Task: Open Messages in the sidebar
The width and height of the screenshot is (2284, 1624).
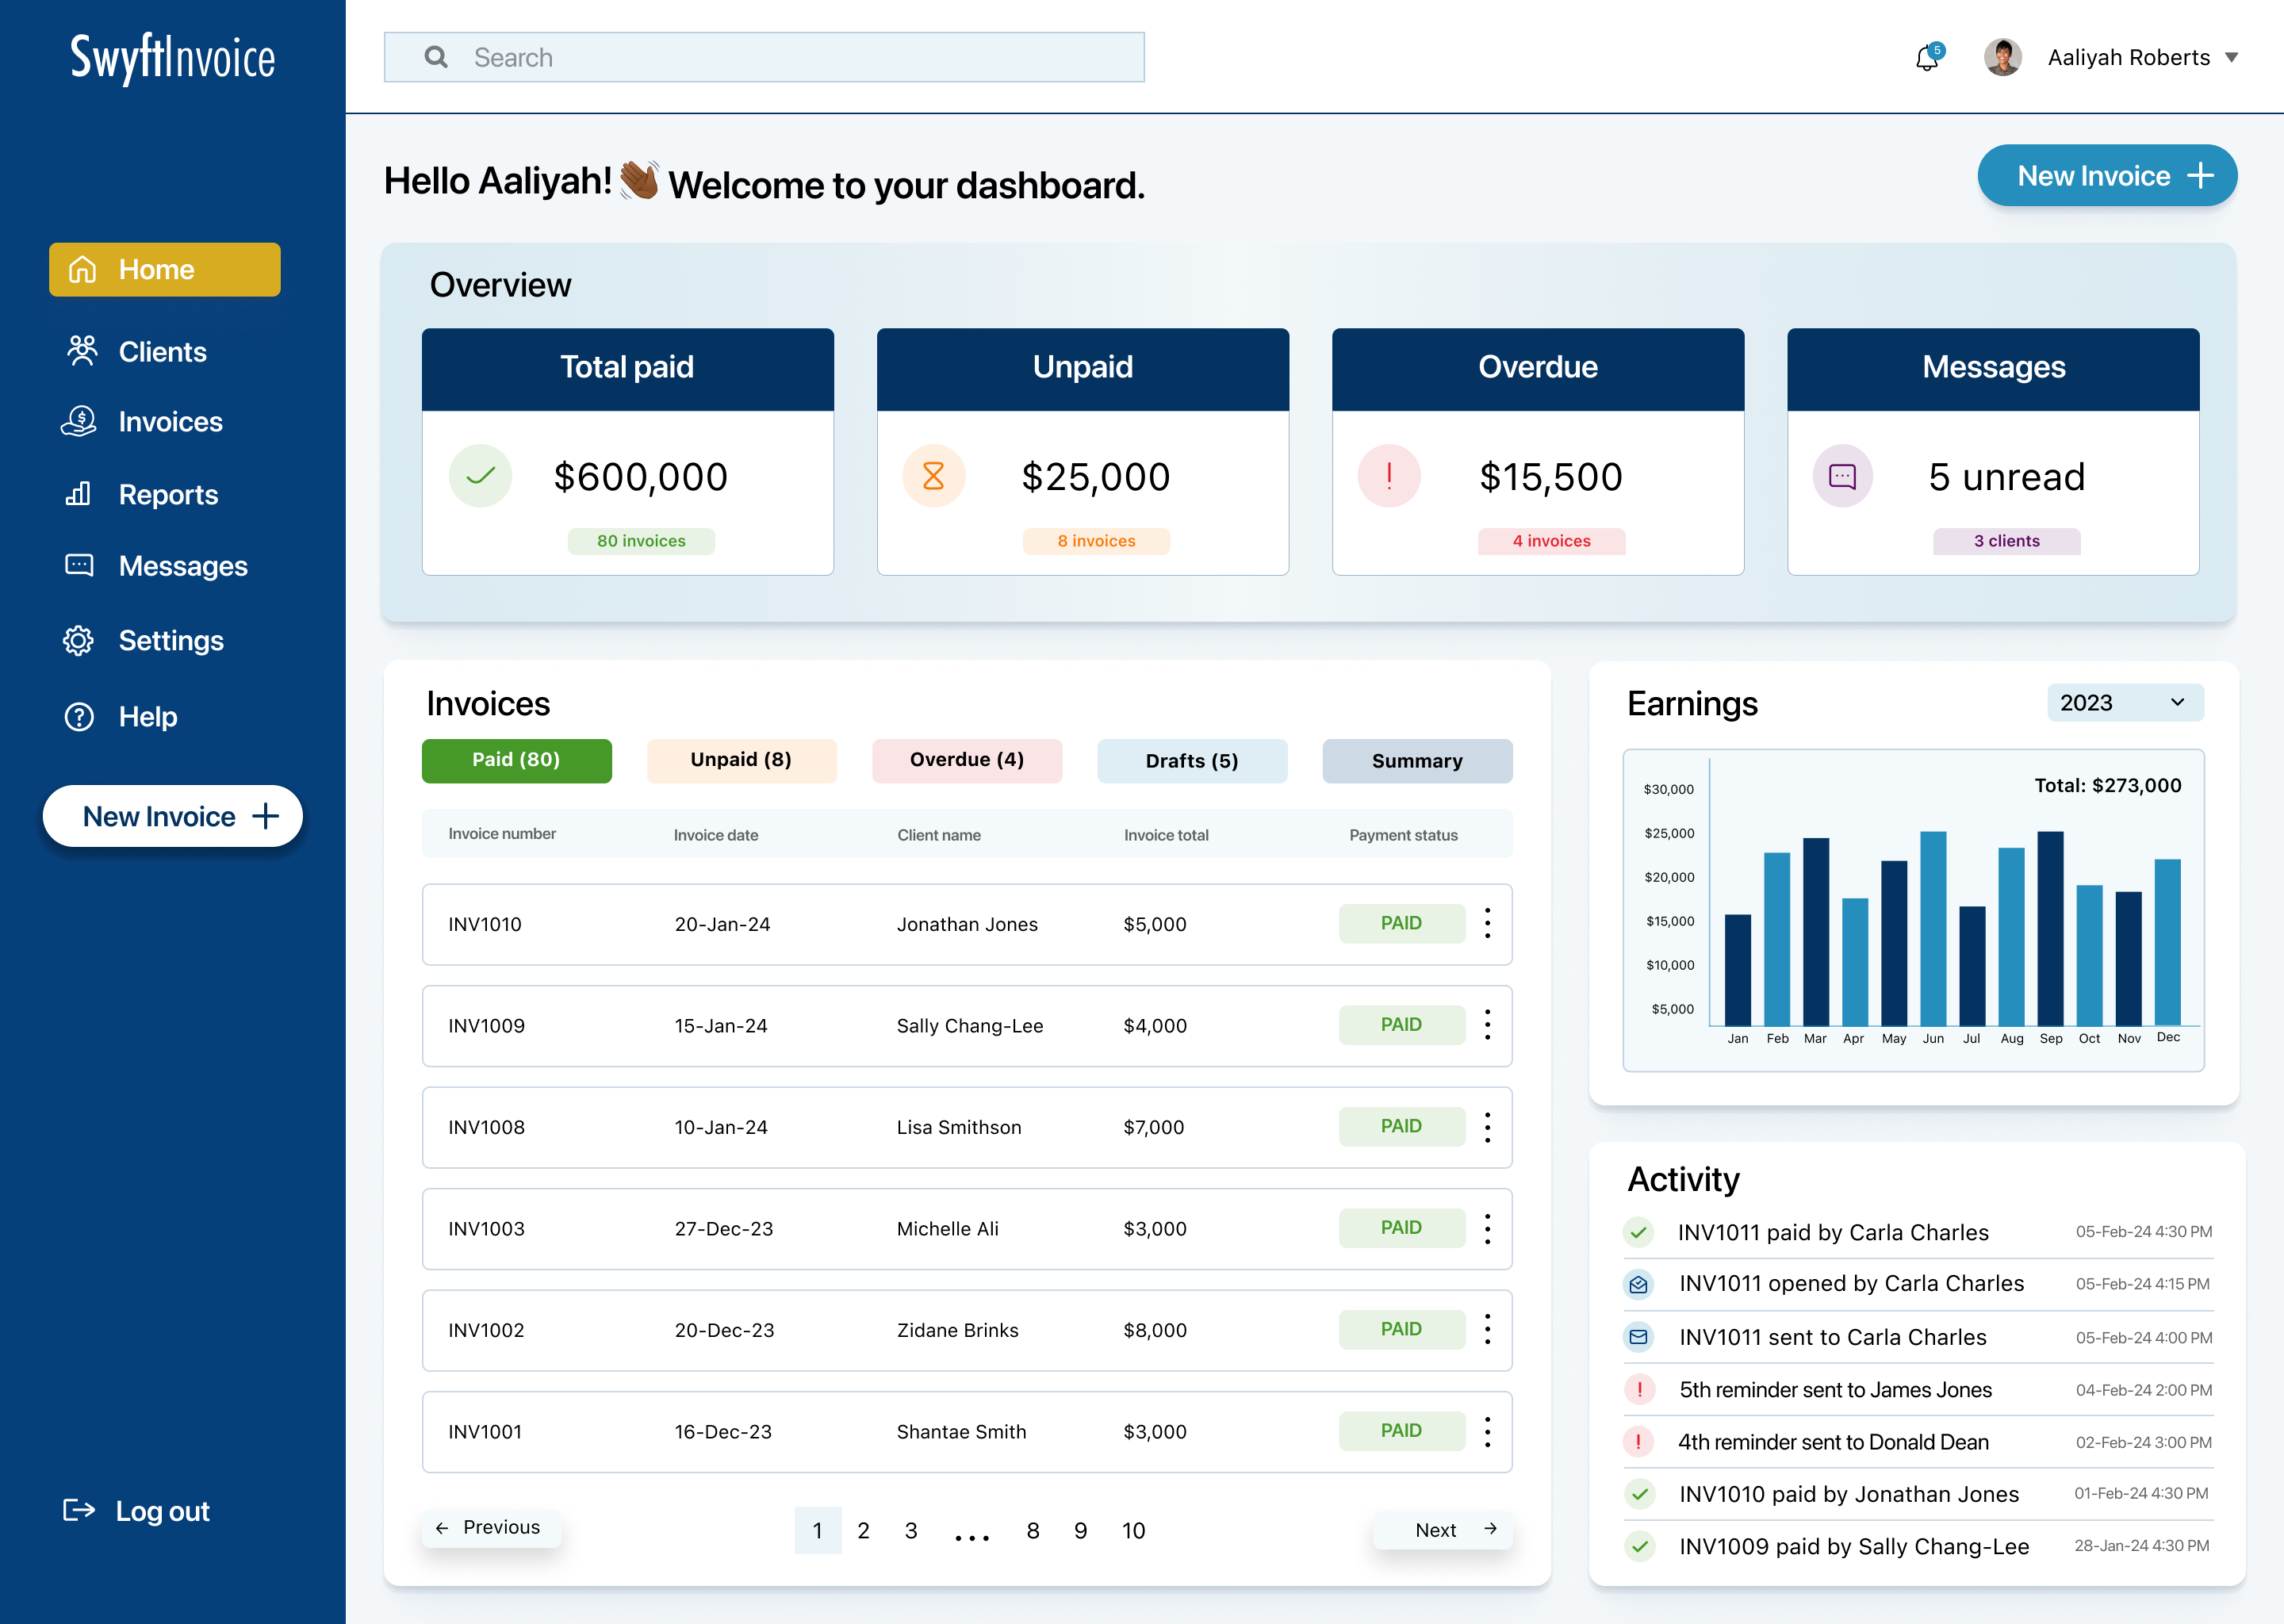Action: point(155,566)
